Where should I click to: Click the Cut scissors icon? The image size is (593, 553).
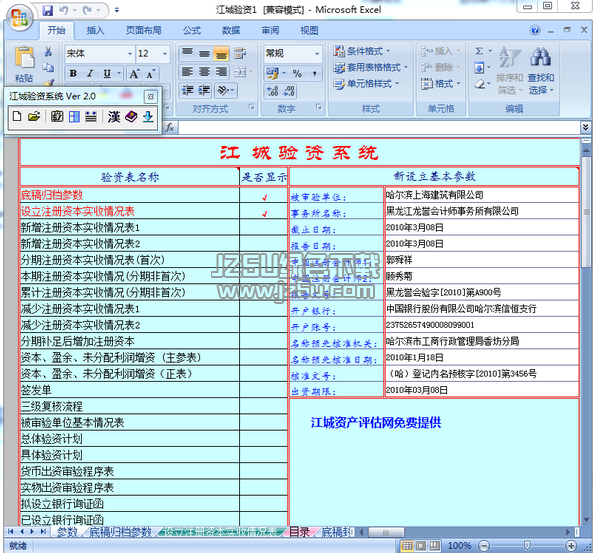(x=48, y=51)
